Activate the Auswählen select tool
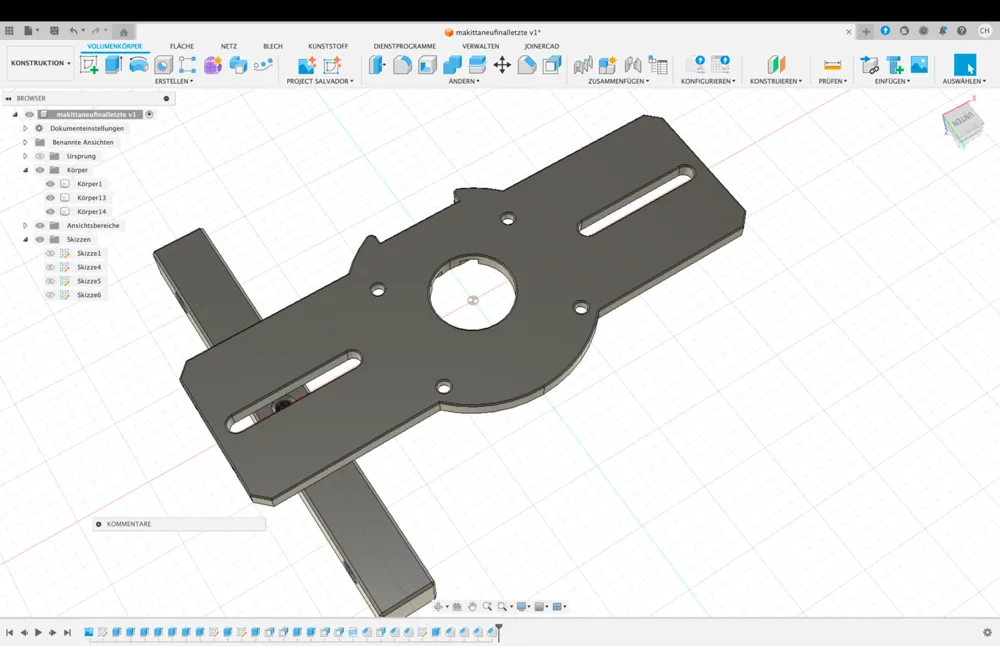Image resolution: width=1000 pixels, height=646 pixels. (964, 64)
